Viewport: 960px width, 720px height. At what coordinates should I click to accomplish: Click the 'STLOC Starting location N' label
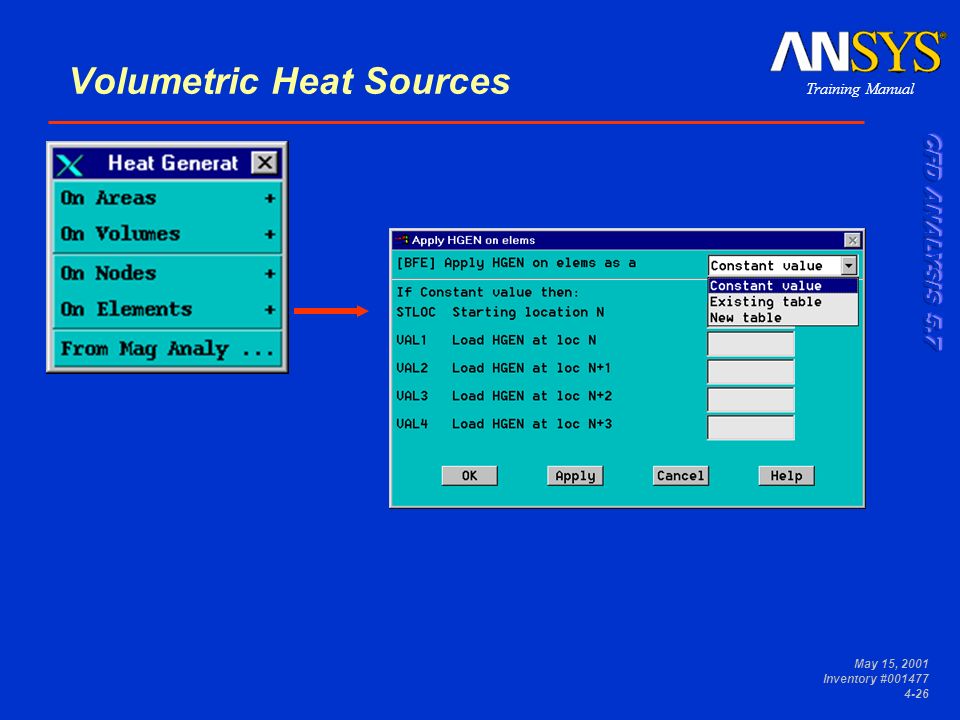click(500, 312)
